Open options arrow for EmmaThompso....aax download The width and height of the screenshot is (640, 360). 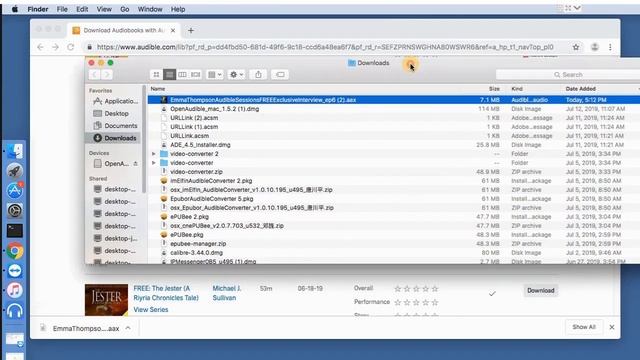128,328
